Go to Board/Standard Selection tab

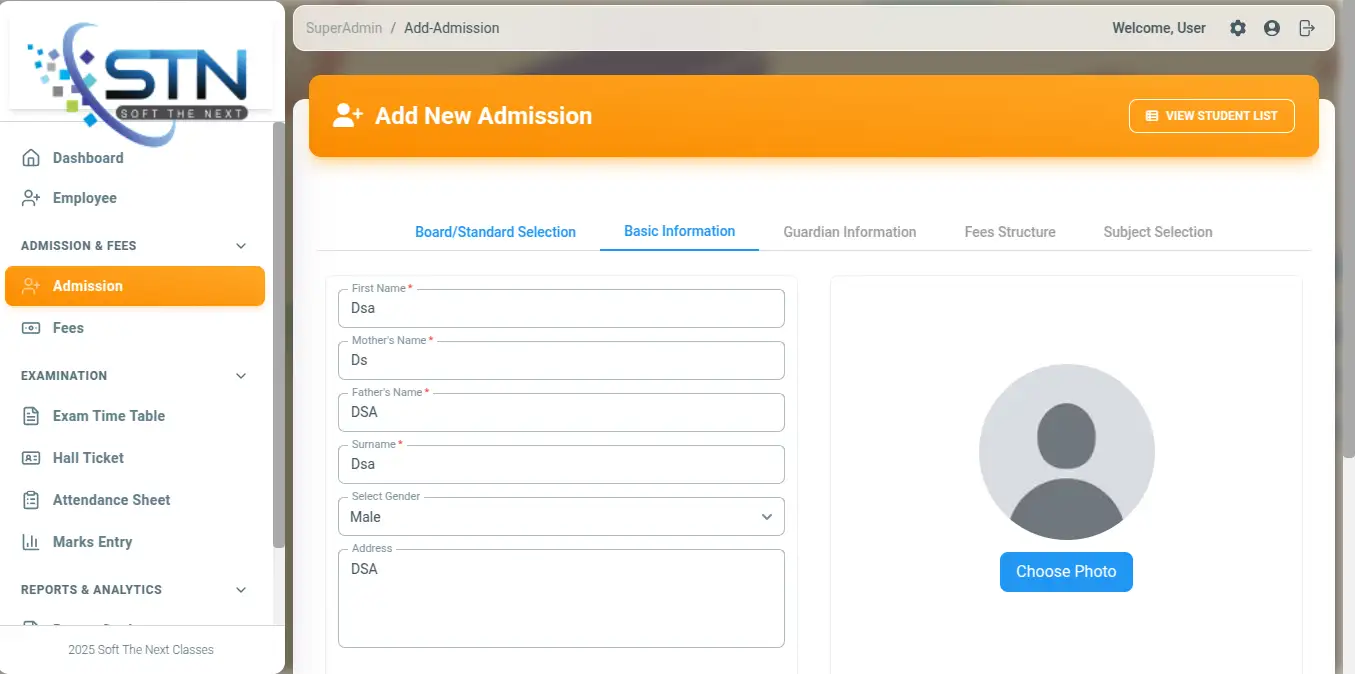(x=495, y=232)
